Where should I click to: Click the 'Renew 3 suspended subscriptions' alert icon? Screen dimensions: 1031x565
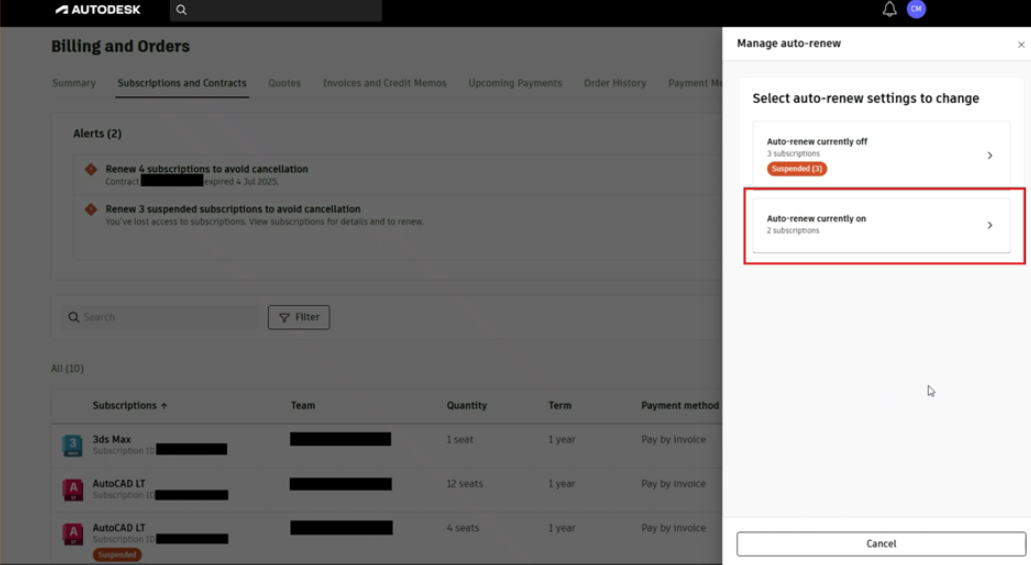(x=91, y=210)
